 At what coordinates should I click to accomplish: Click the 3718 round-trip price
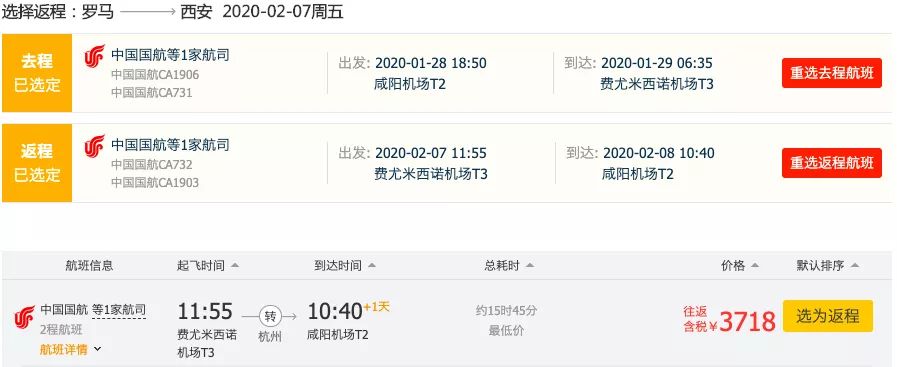pyautogui.click(x=747, y=322)
